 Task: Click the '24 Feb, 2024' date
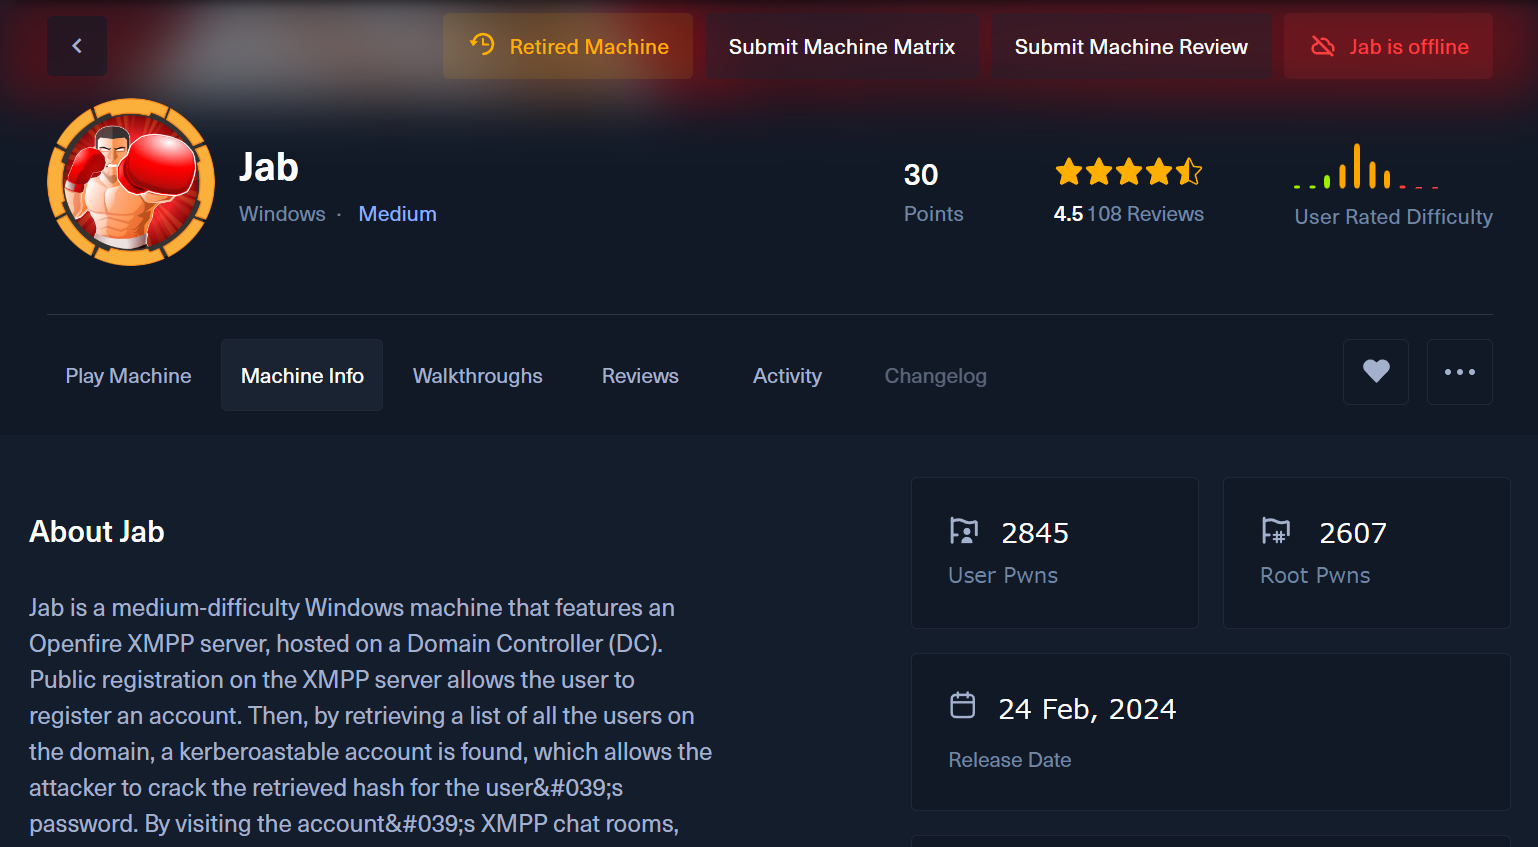point(1087,709)
